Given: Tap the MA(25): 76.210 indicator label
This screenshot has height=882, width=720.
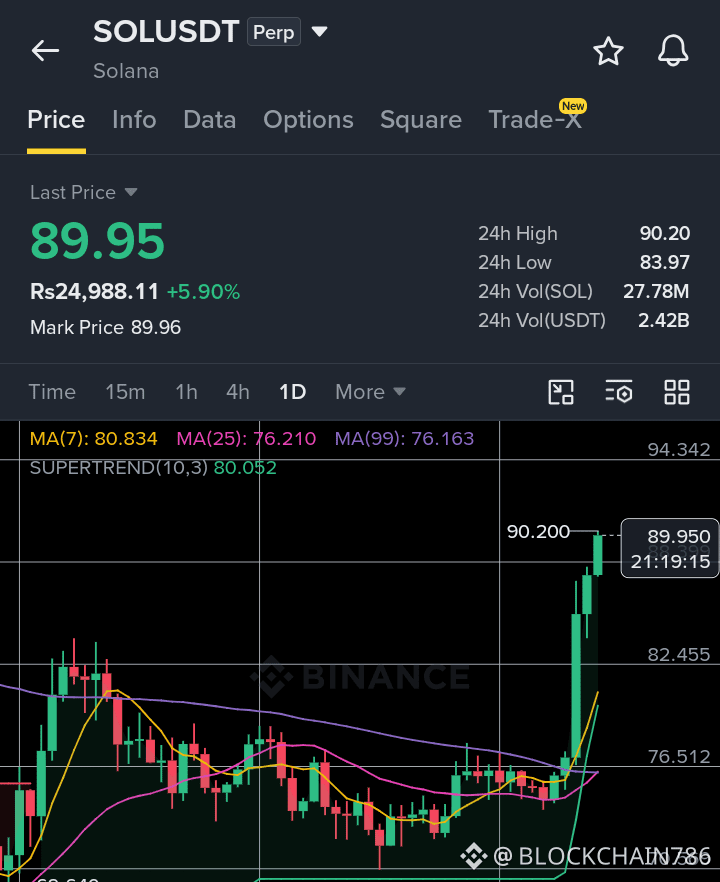Looking at the screenshot, I should coord(246,439).
